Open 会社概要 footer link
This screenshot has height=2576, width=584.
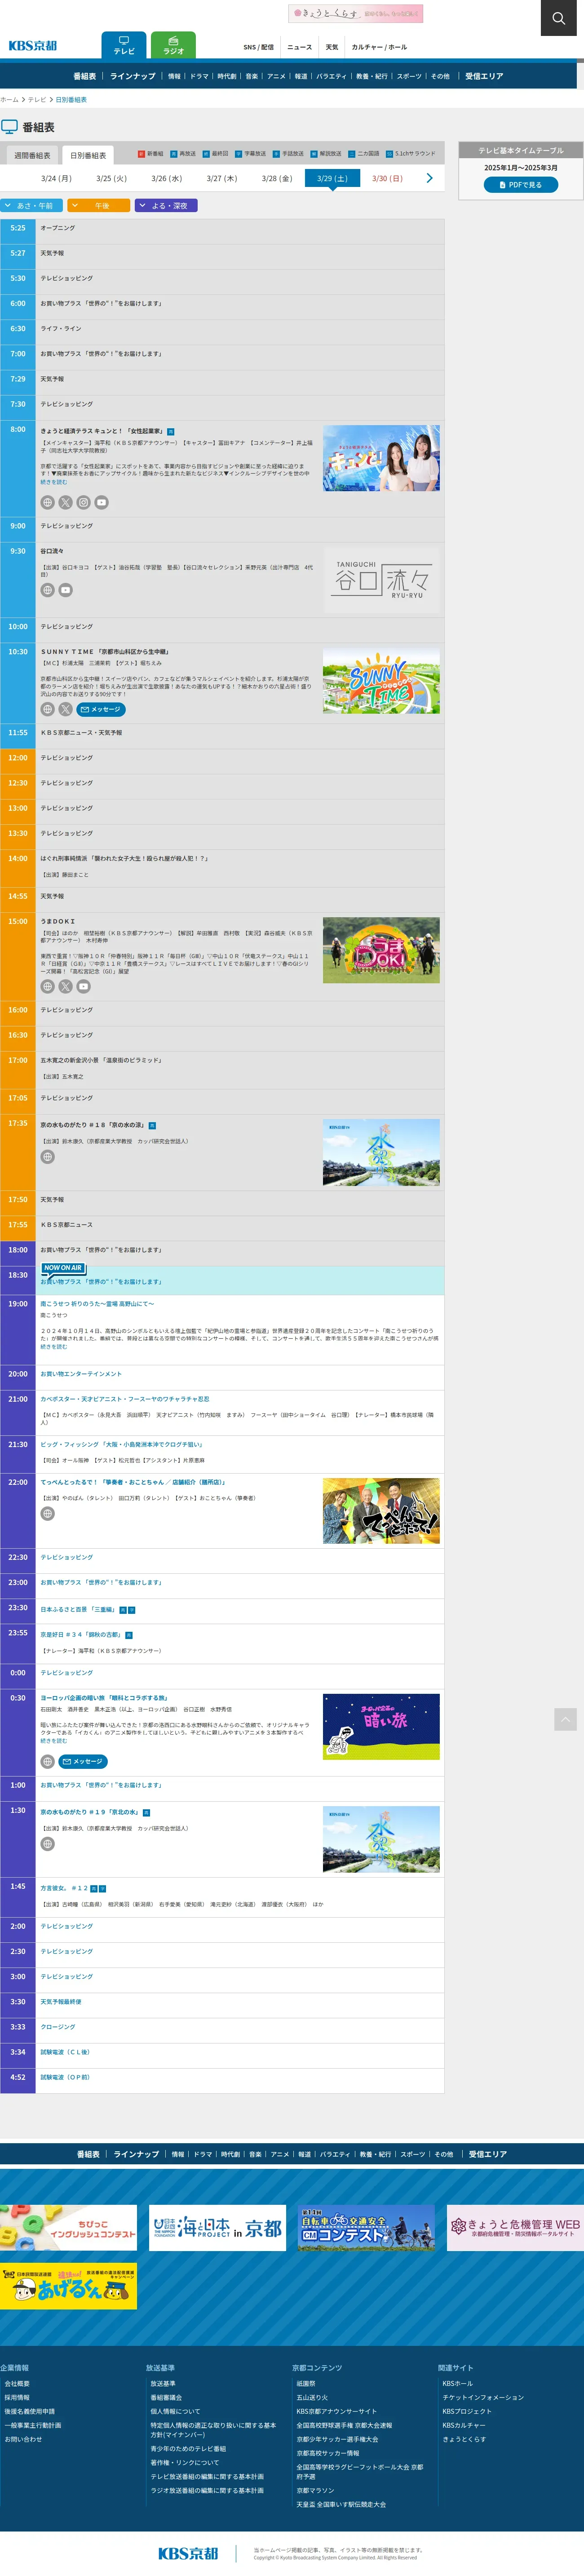[17, 2383]
